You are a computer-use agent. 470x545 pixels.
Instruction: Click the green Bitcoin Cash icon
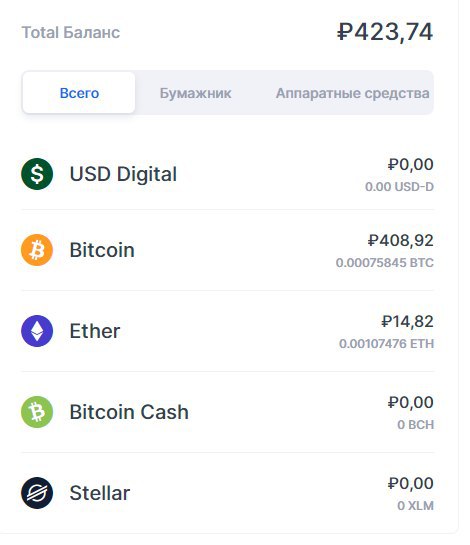(x=37, y=412)
